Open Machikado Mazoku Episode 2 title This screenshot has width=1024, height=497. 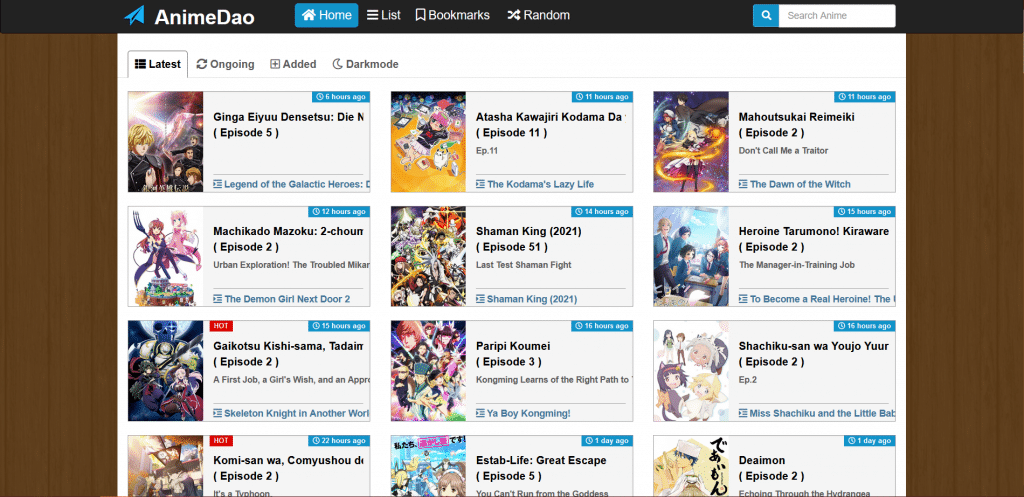tap(288, 239)
